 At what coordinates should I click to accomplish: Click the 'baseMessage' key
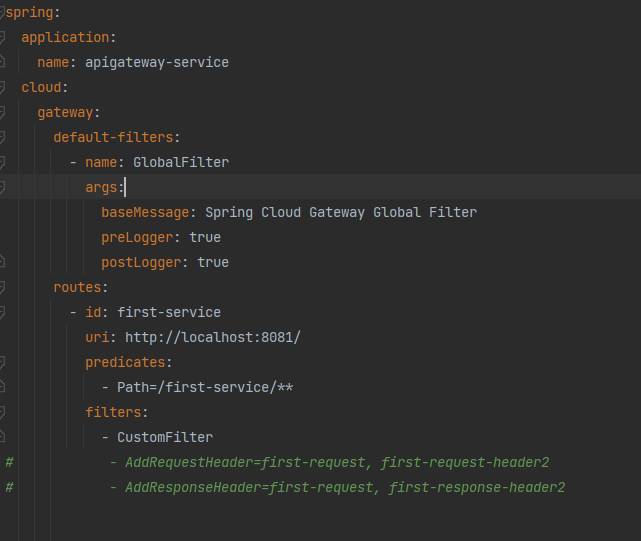click(x=146, y=213)
